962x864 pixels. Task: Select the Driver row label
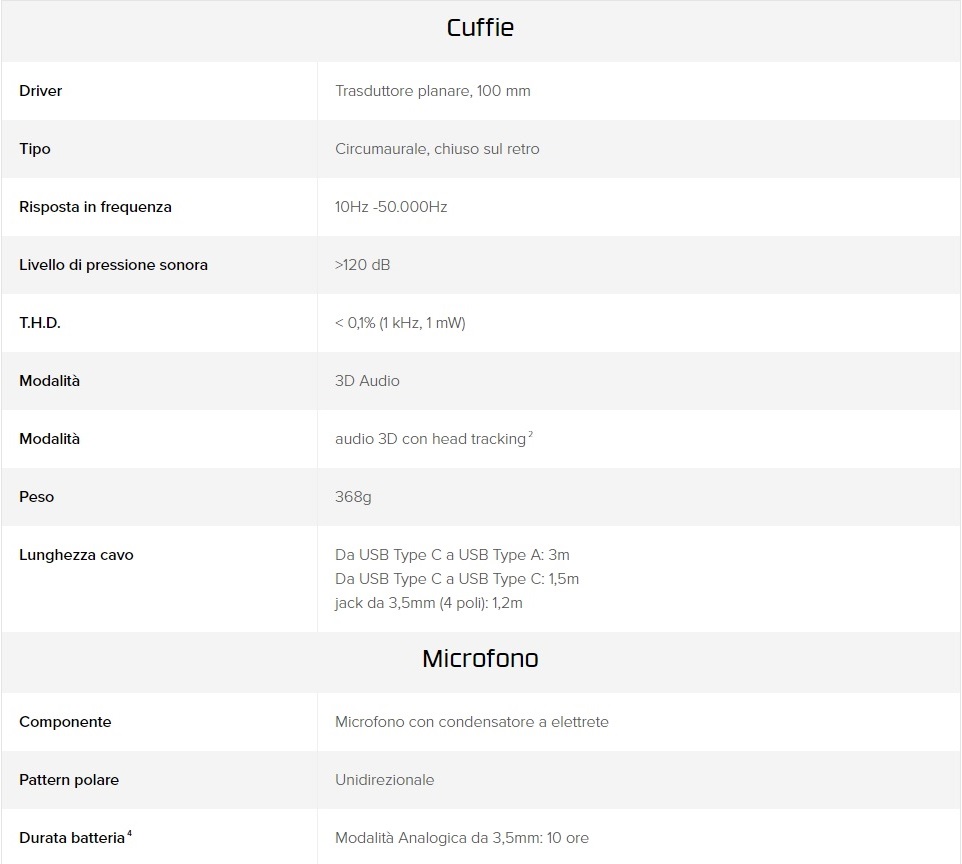coord(41,91)
